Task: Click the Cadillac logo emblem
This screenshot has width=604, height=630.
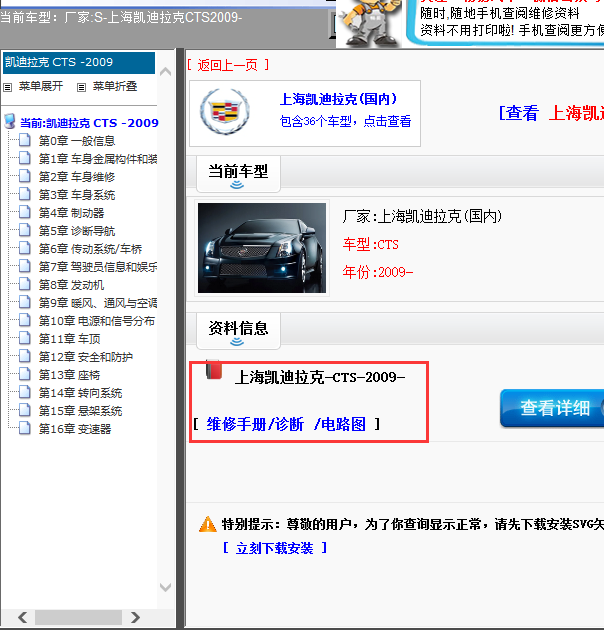Action: [225, 112]
